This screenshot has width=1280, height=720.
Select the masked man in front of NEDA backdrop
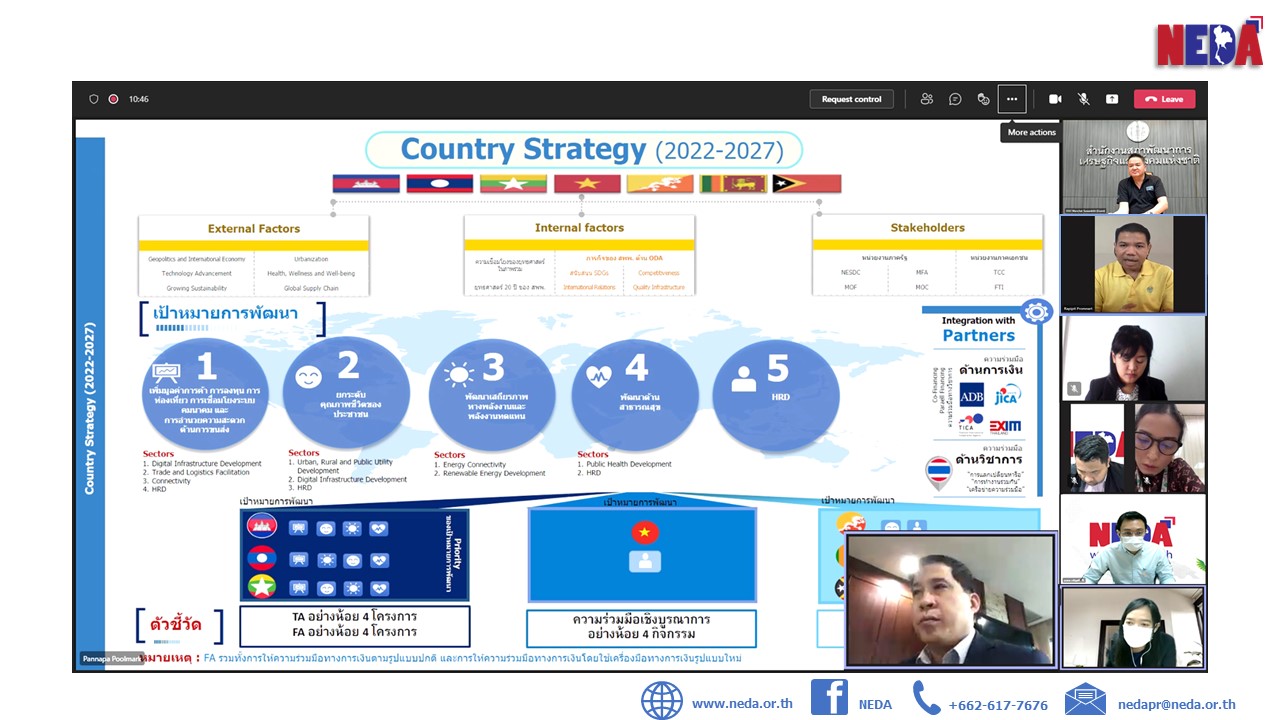click(1133, 540)
